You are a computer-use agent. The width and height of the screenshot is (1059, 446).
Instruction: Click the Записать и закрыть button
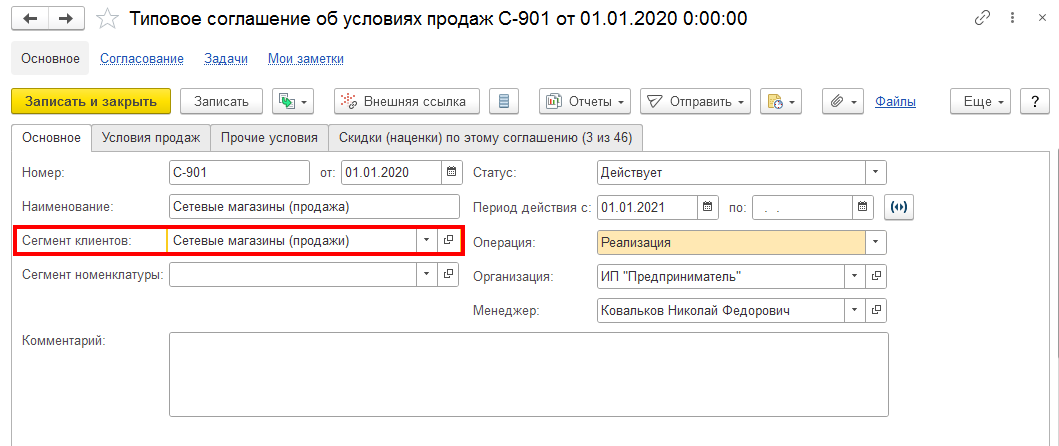click(91, 101)
